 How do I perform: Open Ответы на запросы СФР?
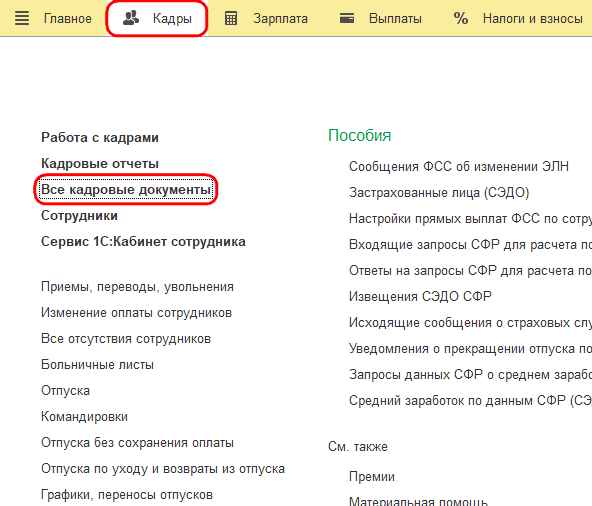470,271
